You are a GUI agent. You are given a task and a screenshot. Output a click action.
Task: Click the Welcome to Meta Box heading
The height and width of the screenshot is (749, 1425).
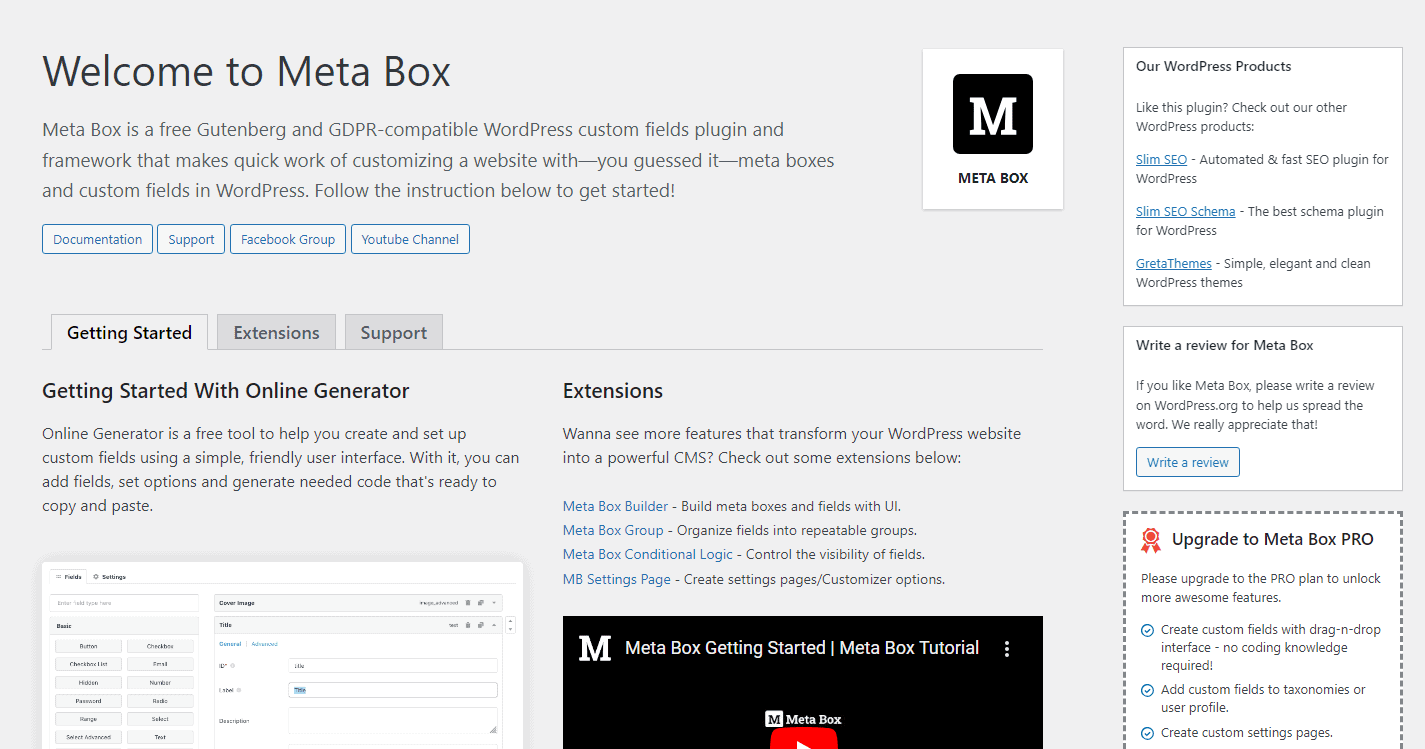(246, 72)
